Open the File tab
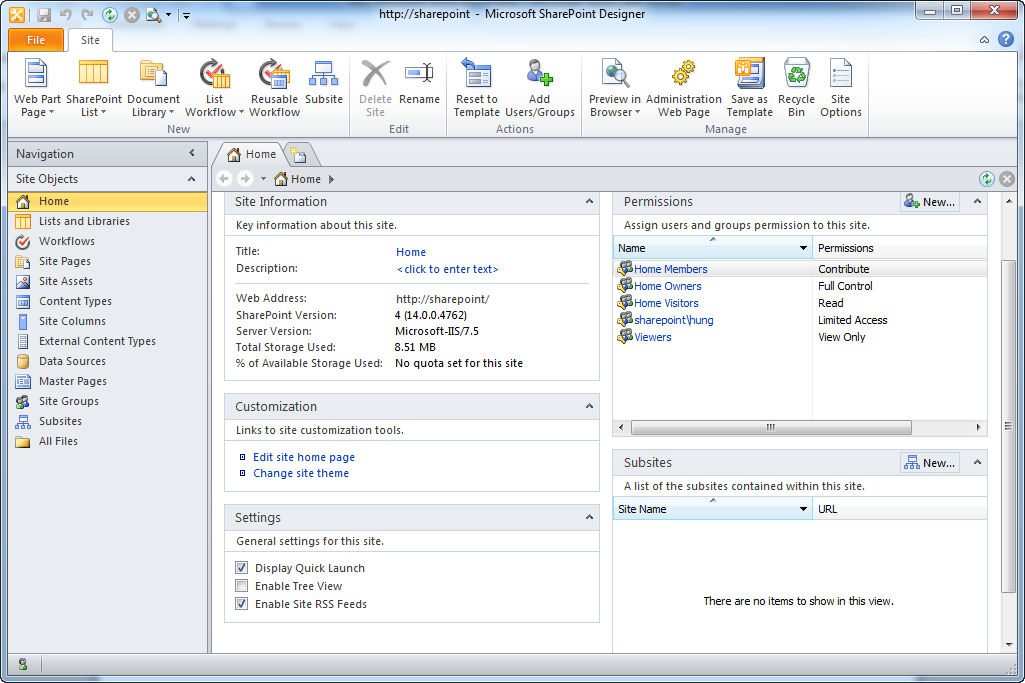The width and height of the screenshot is (1025, 683). click(36, 40)
